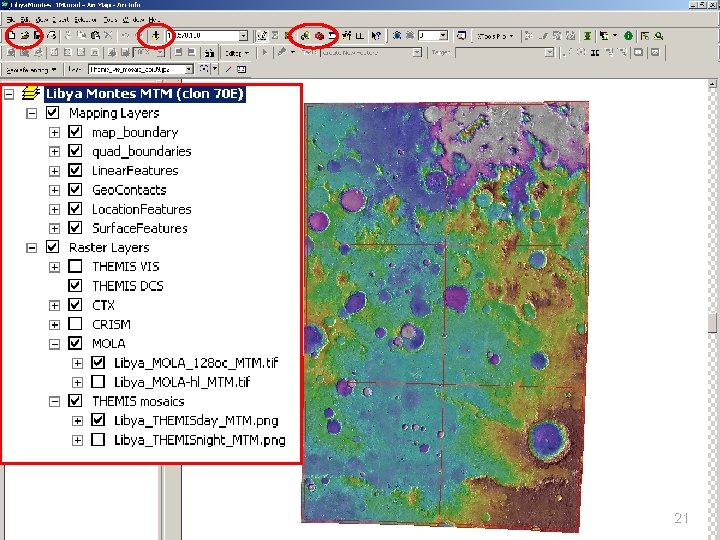
Task: Open the XTools Pro menu button
Action: 495,35
